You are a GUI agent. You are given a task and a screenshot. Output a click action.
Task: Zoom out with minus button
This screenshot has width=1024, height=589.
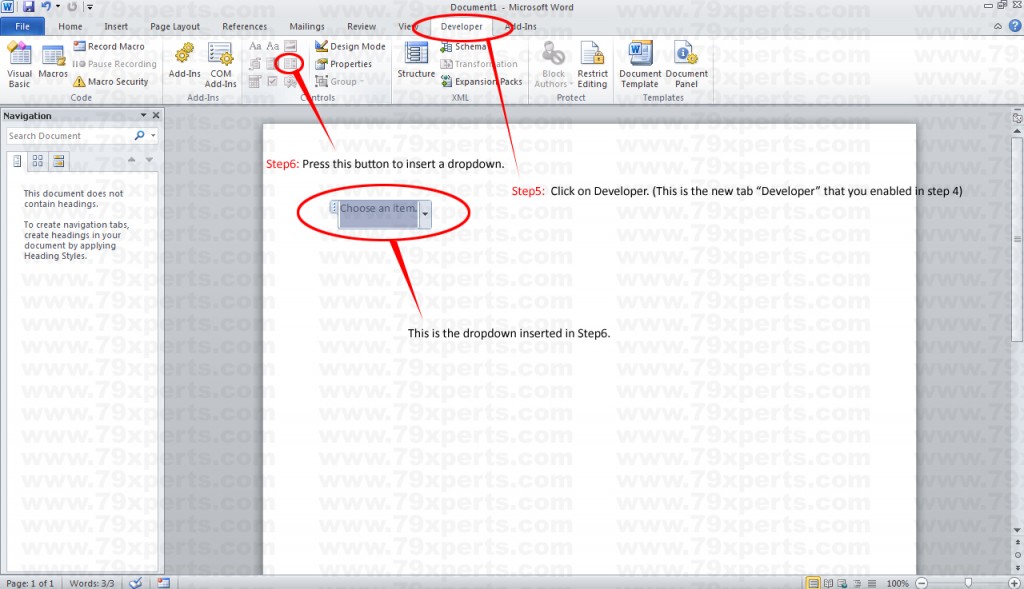coord(921,583)
